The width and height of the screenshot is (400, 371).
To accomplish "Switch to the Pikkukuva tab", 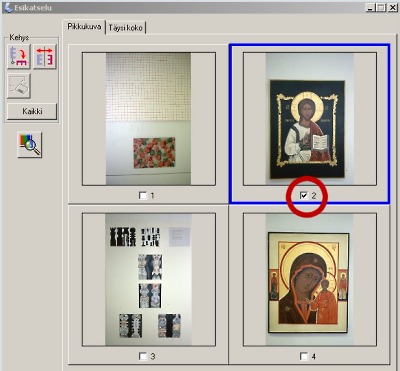I will pyautogui.click(x=84, y=27).
